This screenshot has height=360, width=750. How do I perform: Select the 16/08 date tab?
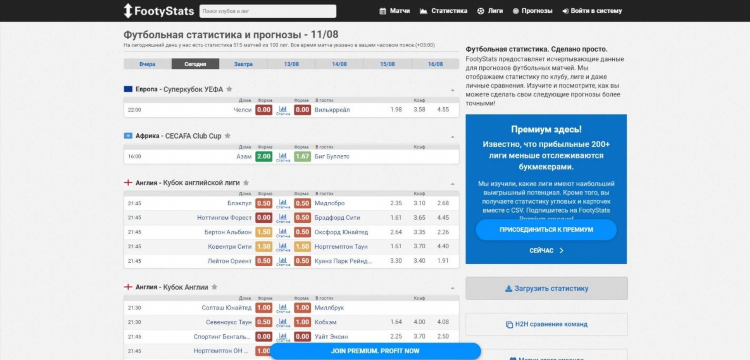435,64
